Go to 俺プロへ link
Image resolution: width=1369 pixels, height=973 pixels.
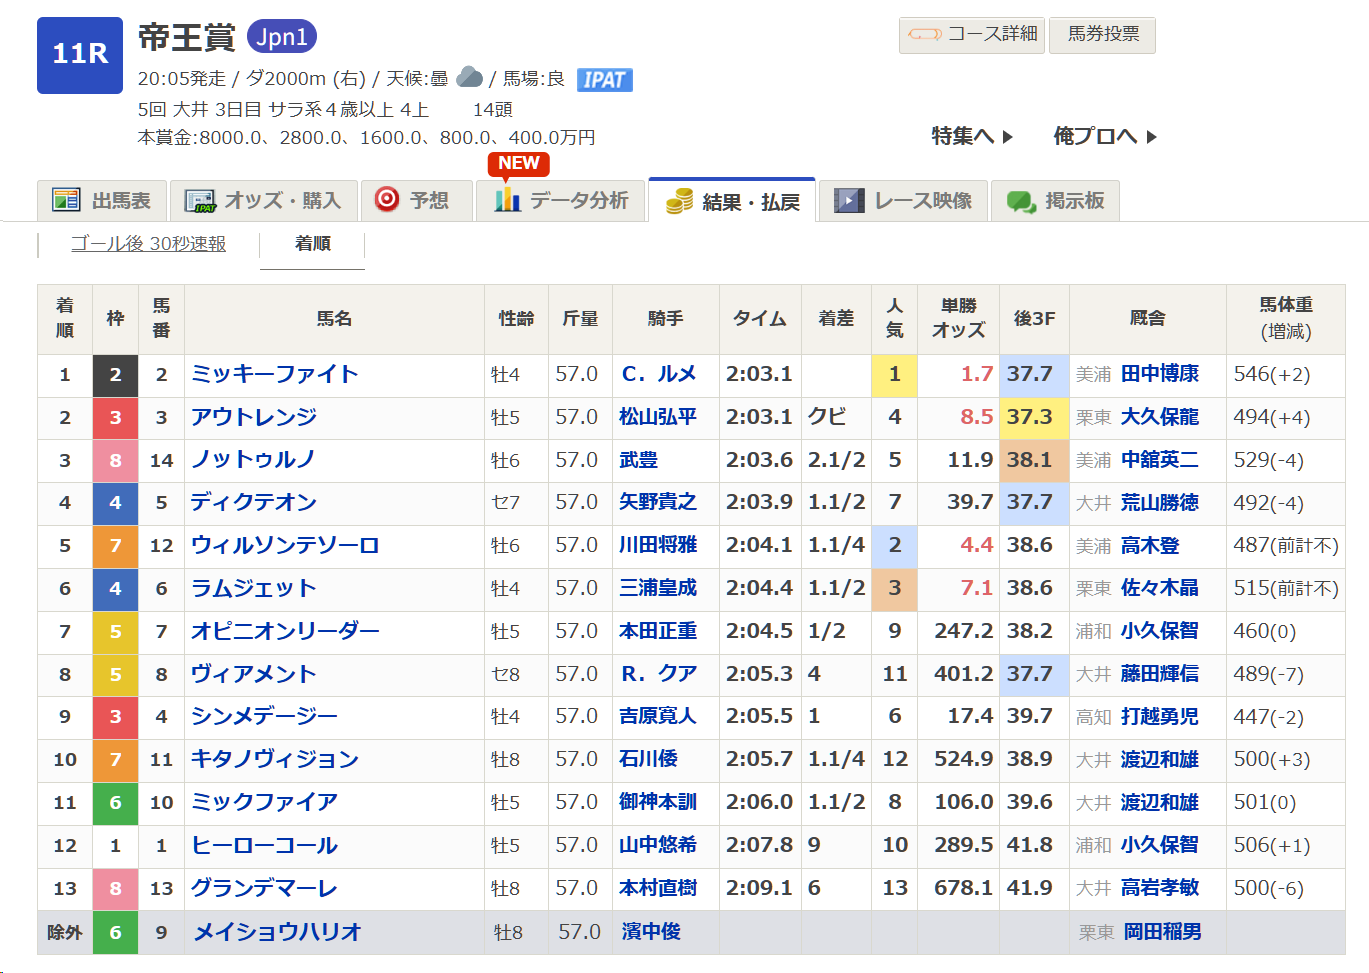click(x=1105, y=136)
